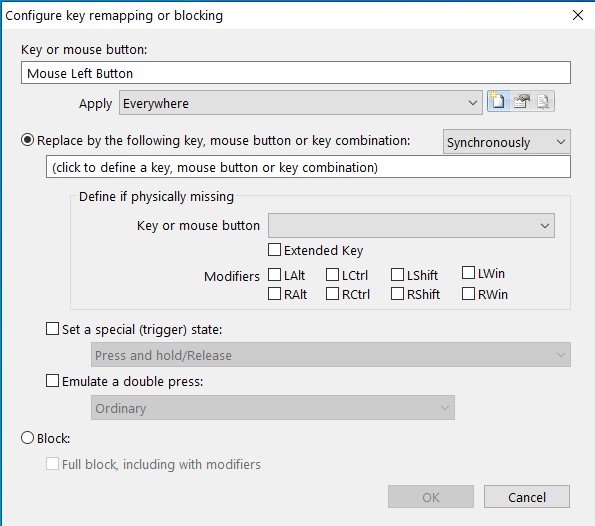The image size is (595, 526).
Task: Tick the RCtrl modifier checkbox
Action: (x=332, y=294)
